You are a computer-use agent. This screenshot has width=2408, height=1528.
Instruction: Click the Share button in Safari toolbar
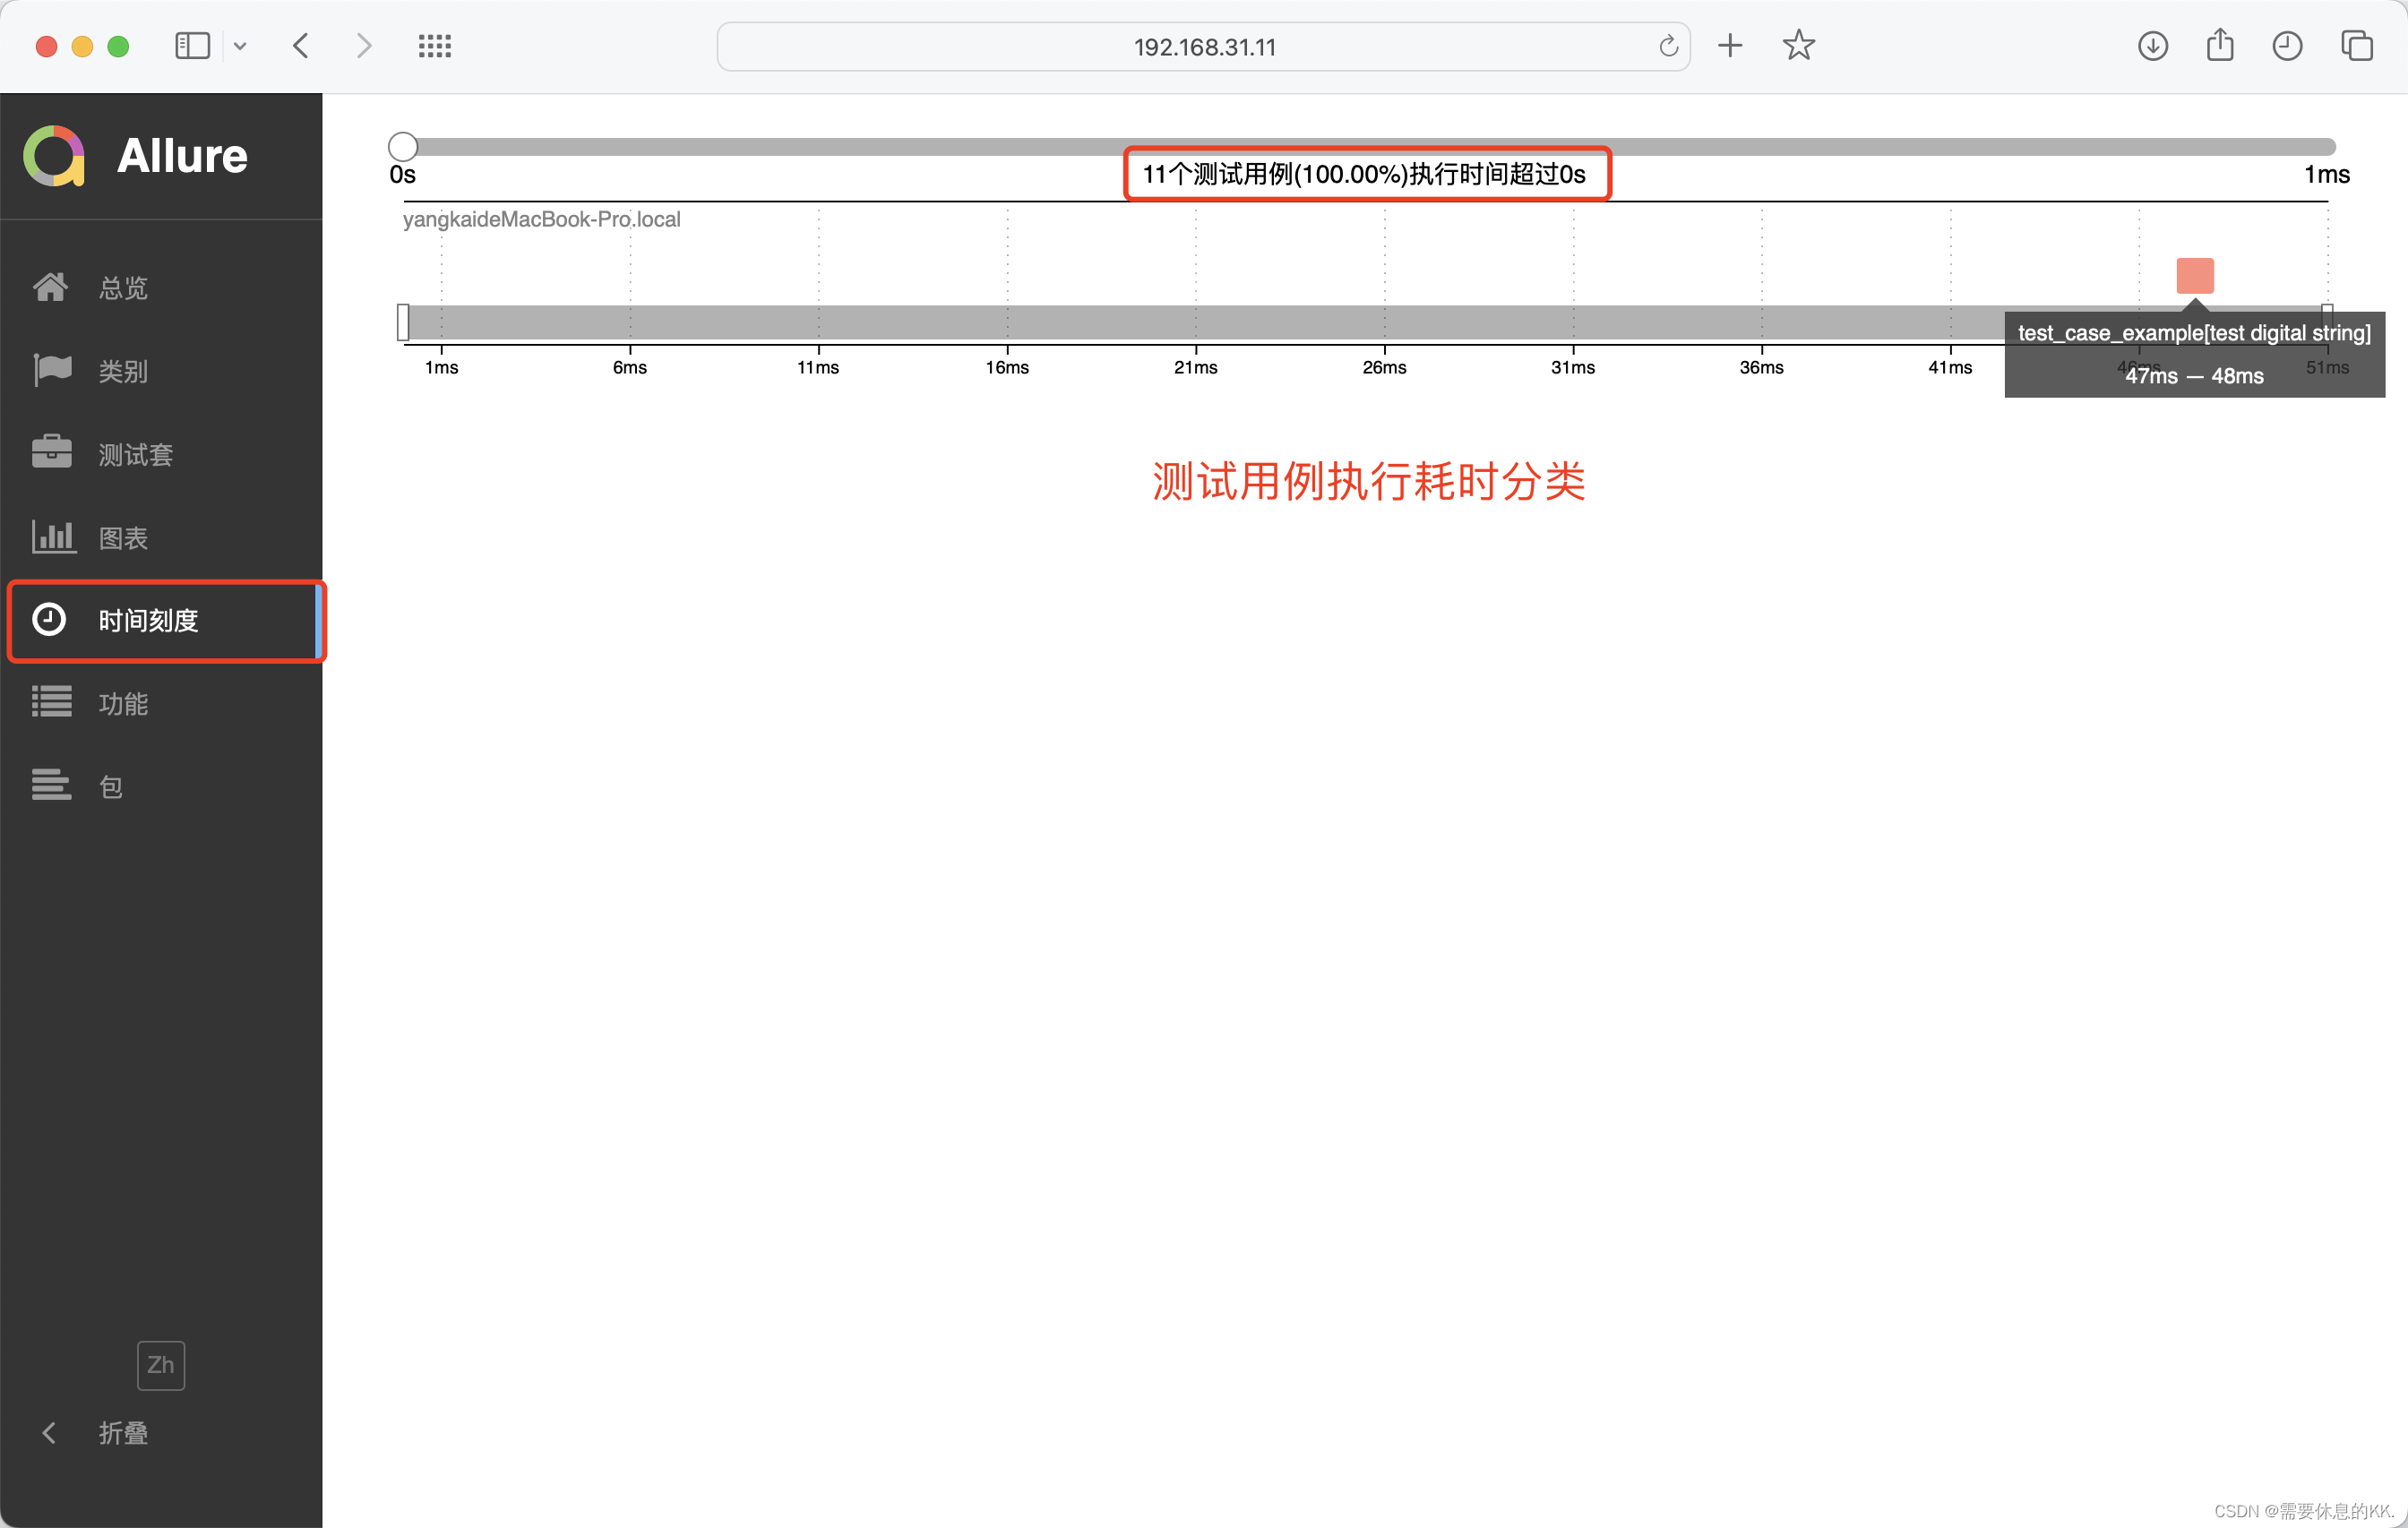(x=2220, y=46)
